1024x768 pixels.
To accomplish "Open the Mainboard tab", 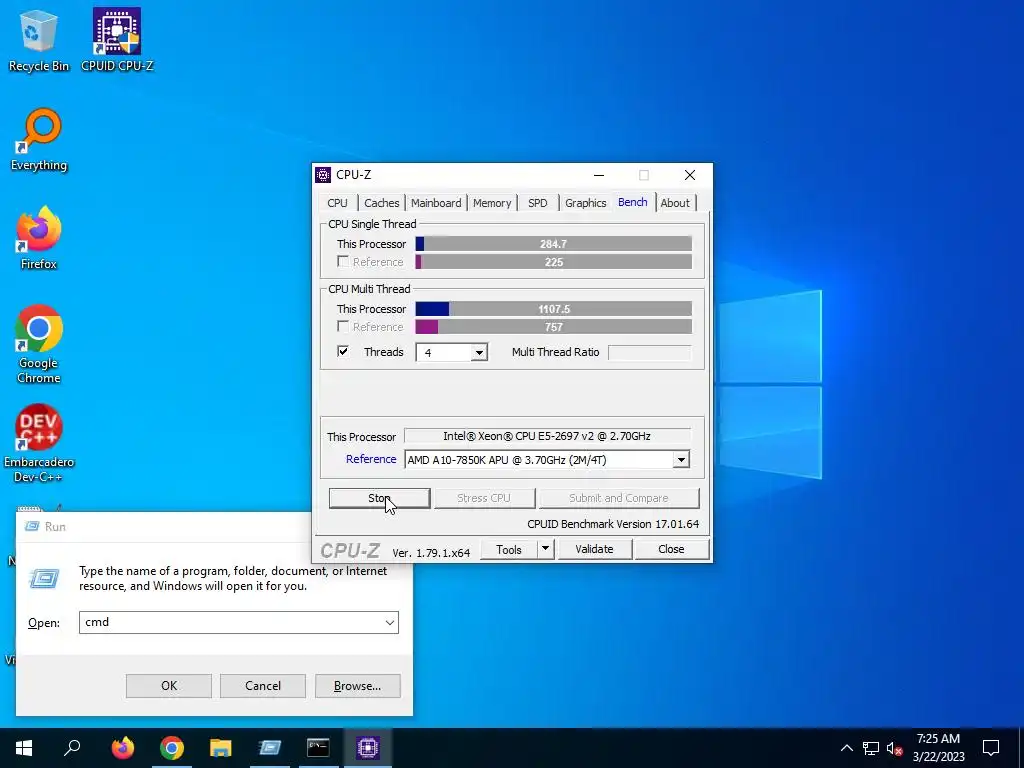I will pyautogui.click(x=436, y=203).
